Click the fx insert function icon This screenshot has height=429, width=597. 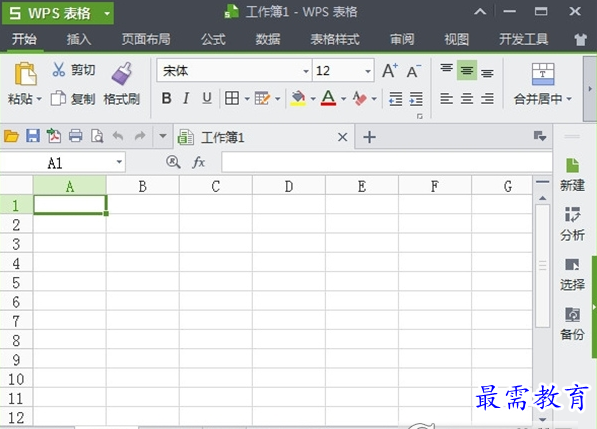(x=198, y=163)
